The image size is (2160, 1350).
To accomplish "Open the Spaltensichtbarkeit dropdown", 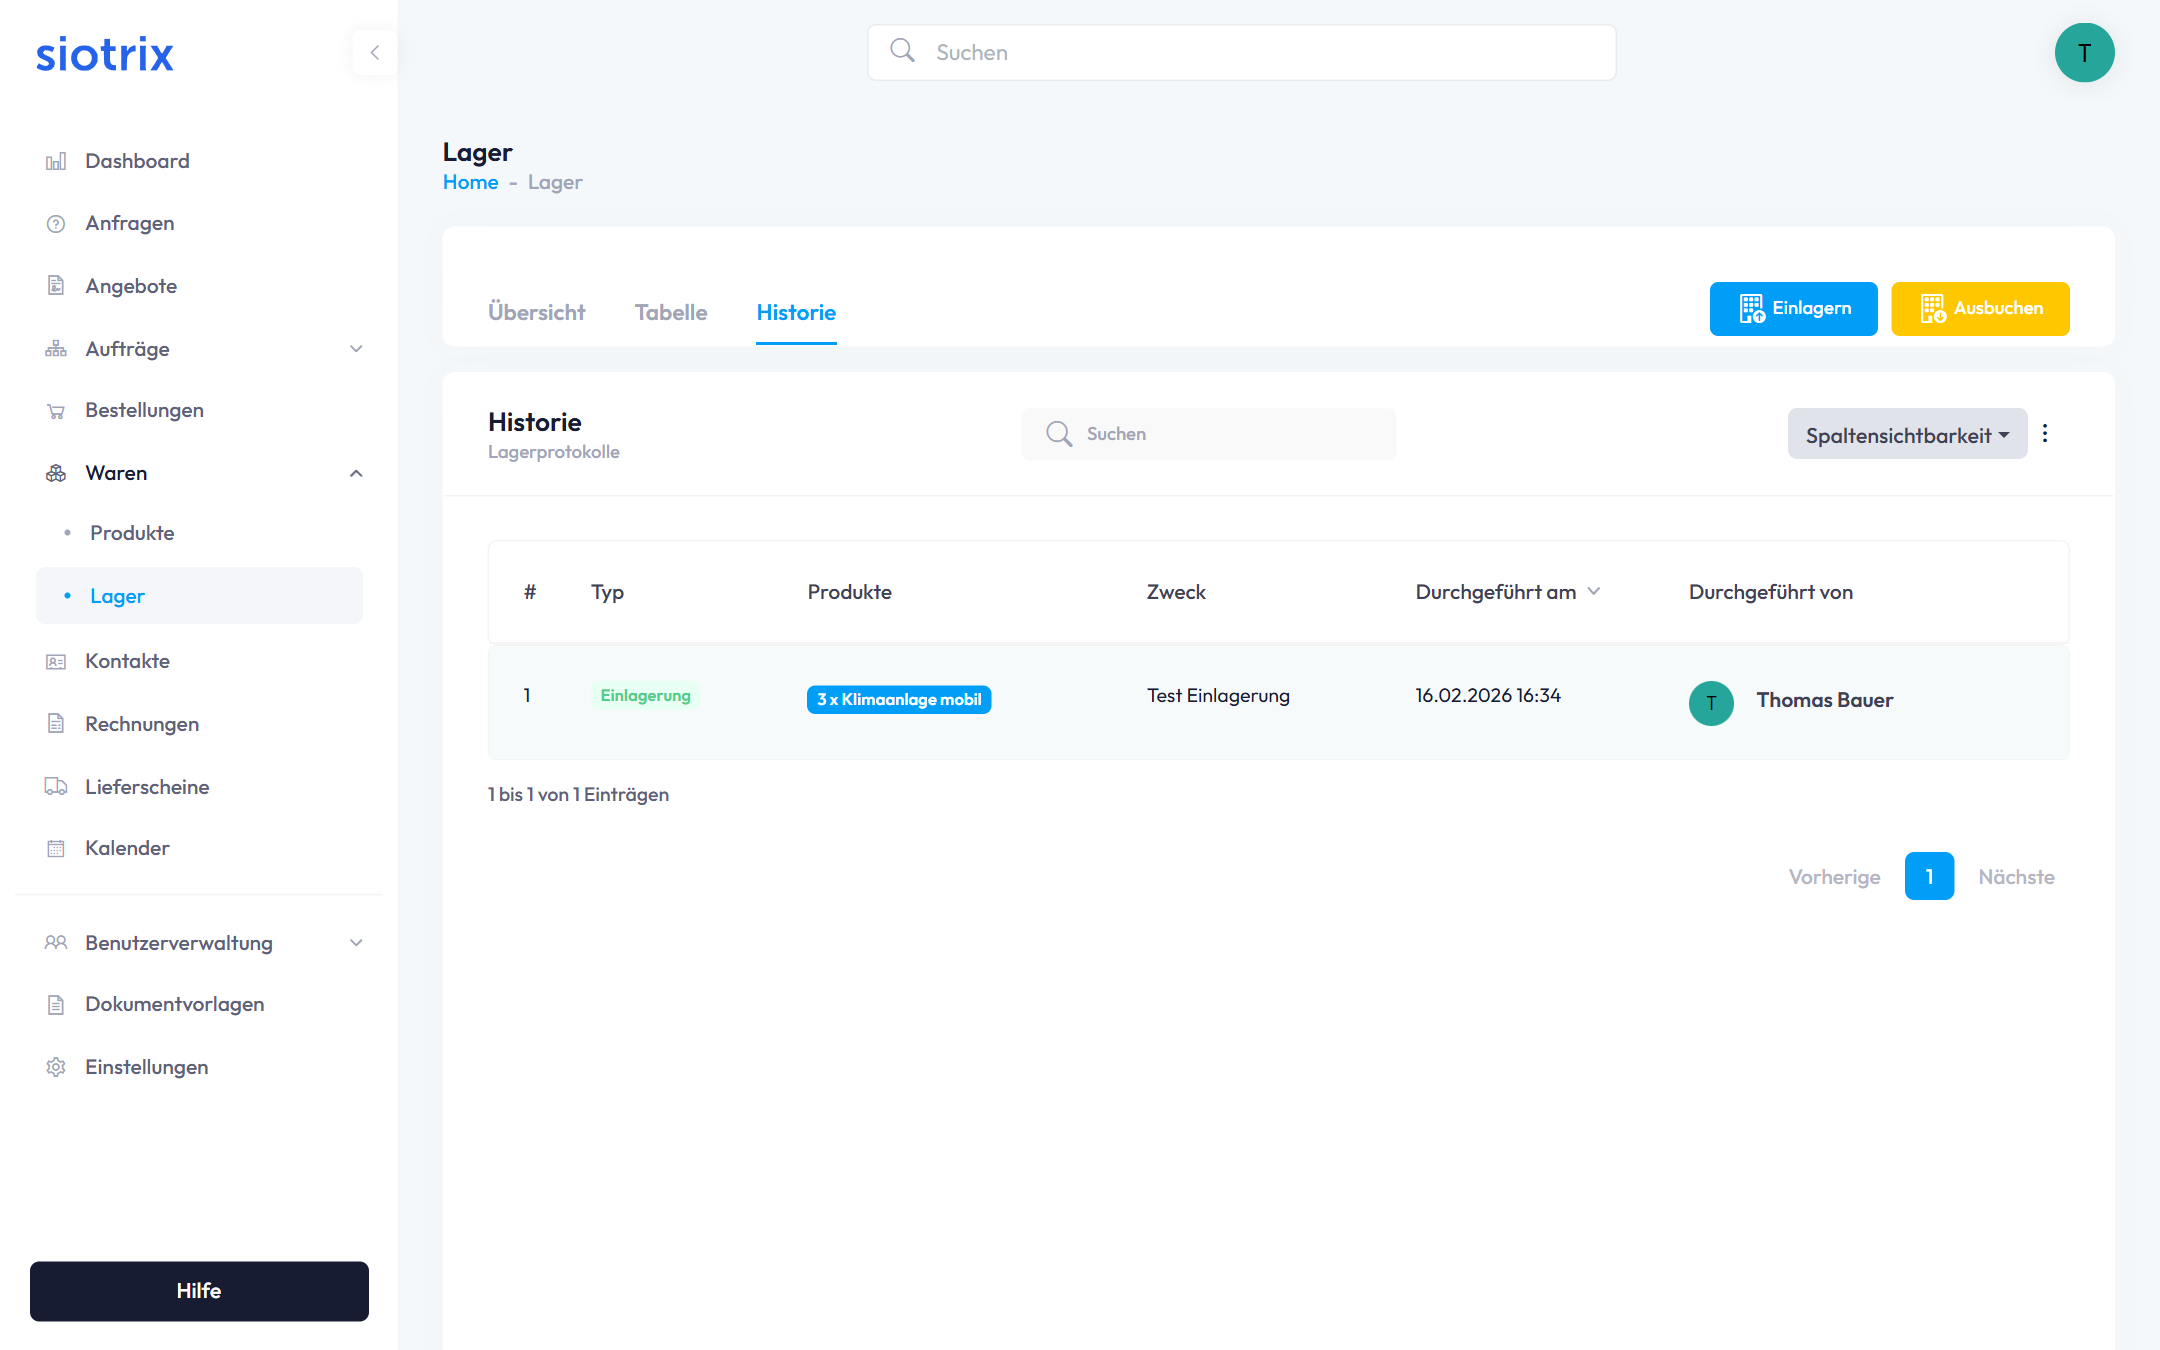I will pyautogui.click(x=1906, y=435).
